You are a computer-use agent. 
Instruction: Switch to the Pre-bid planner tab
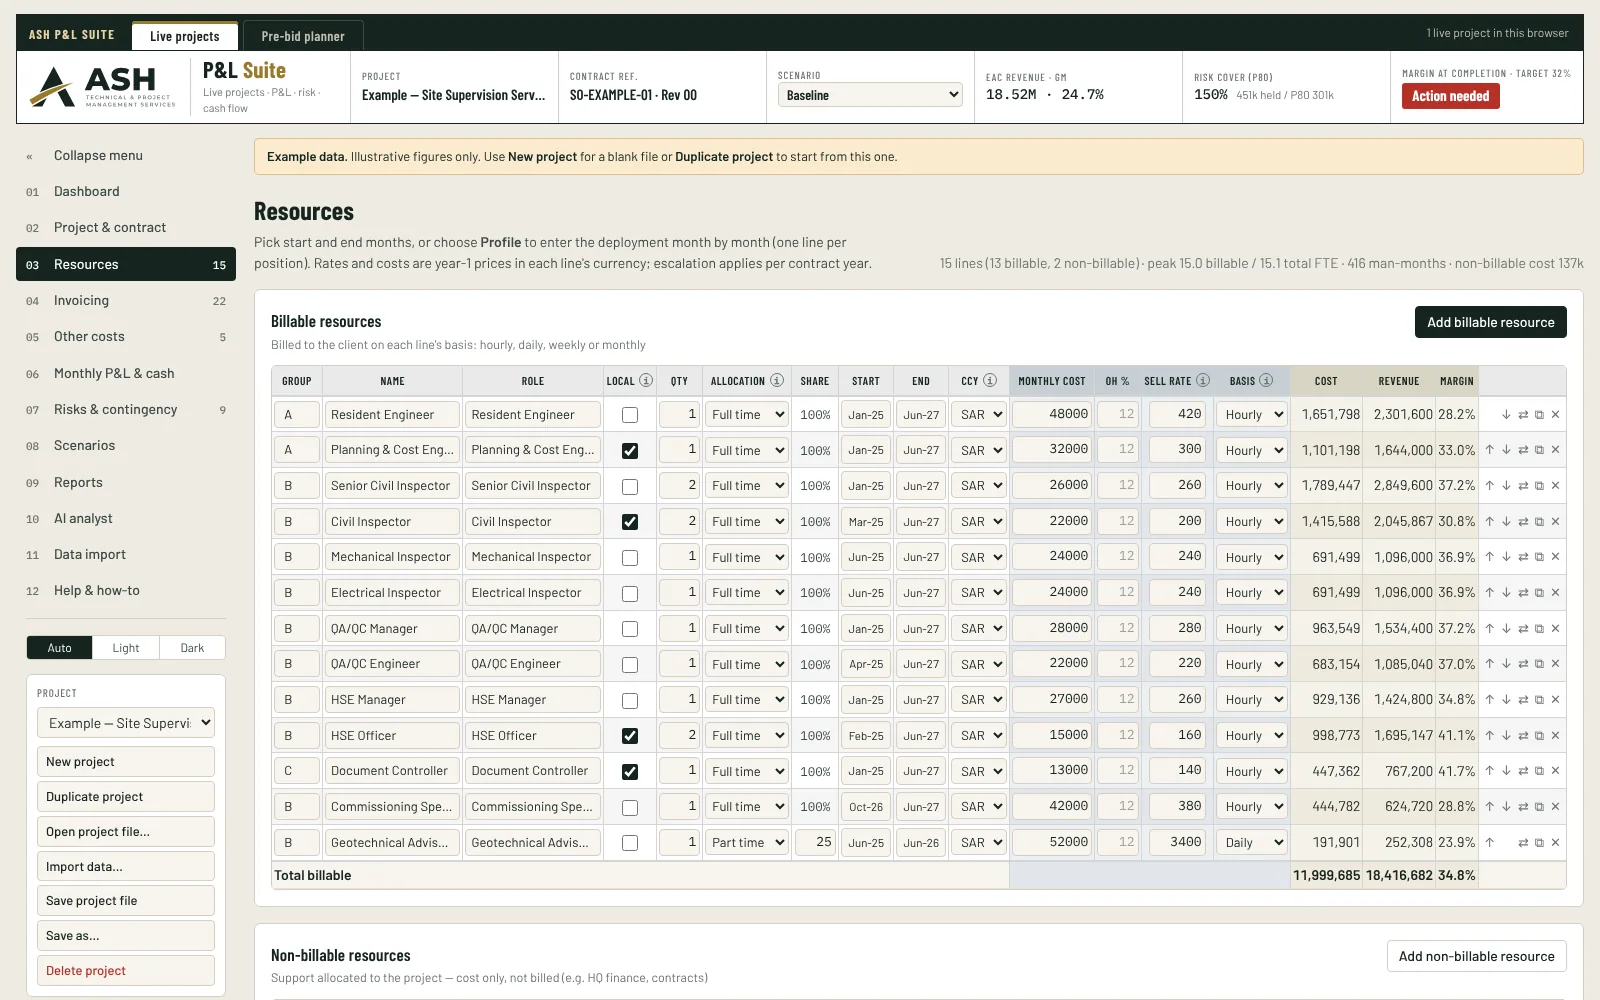[x=303, y=36]
